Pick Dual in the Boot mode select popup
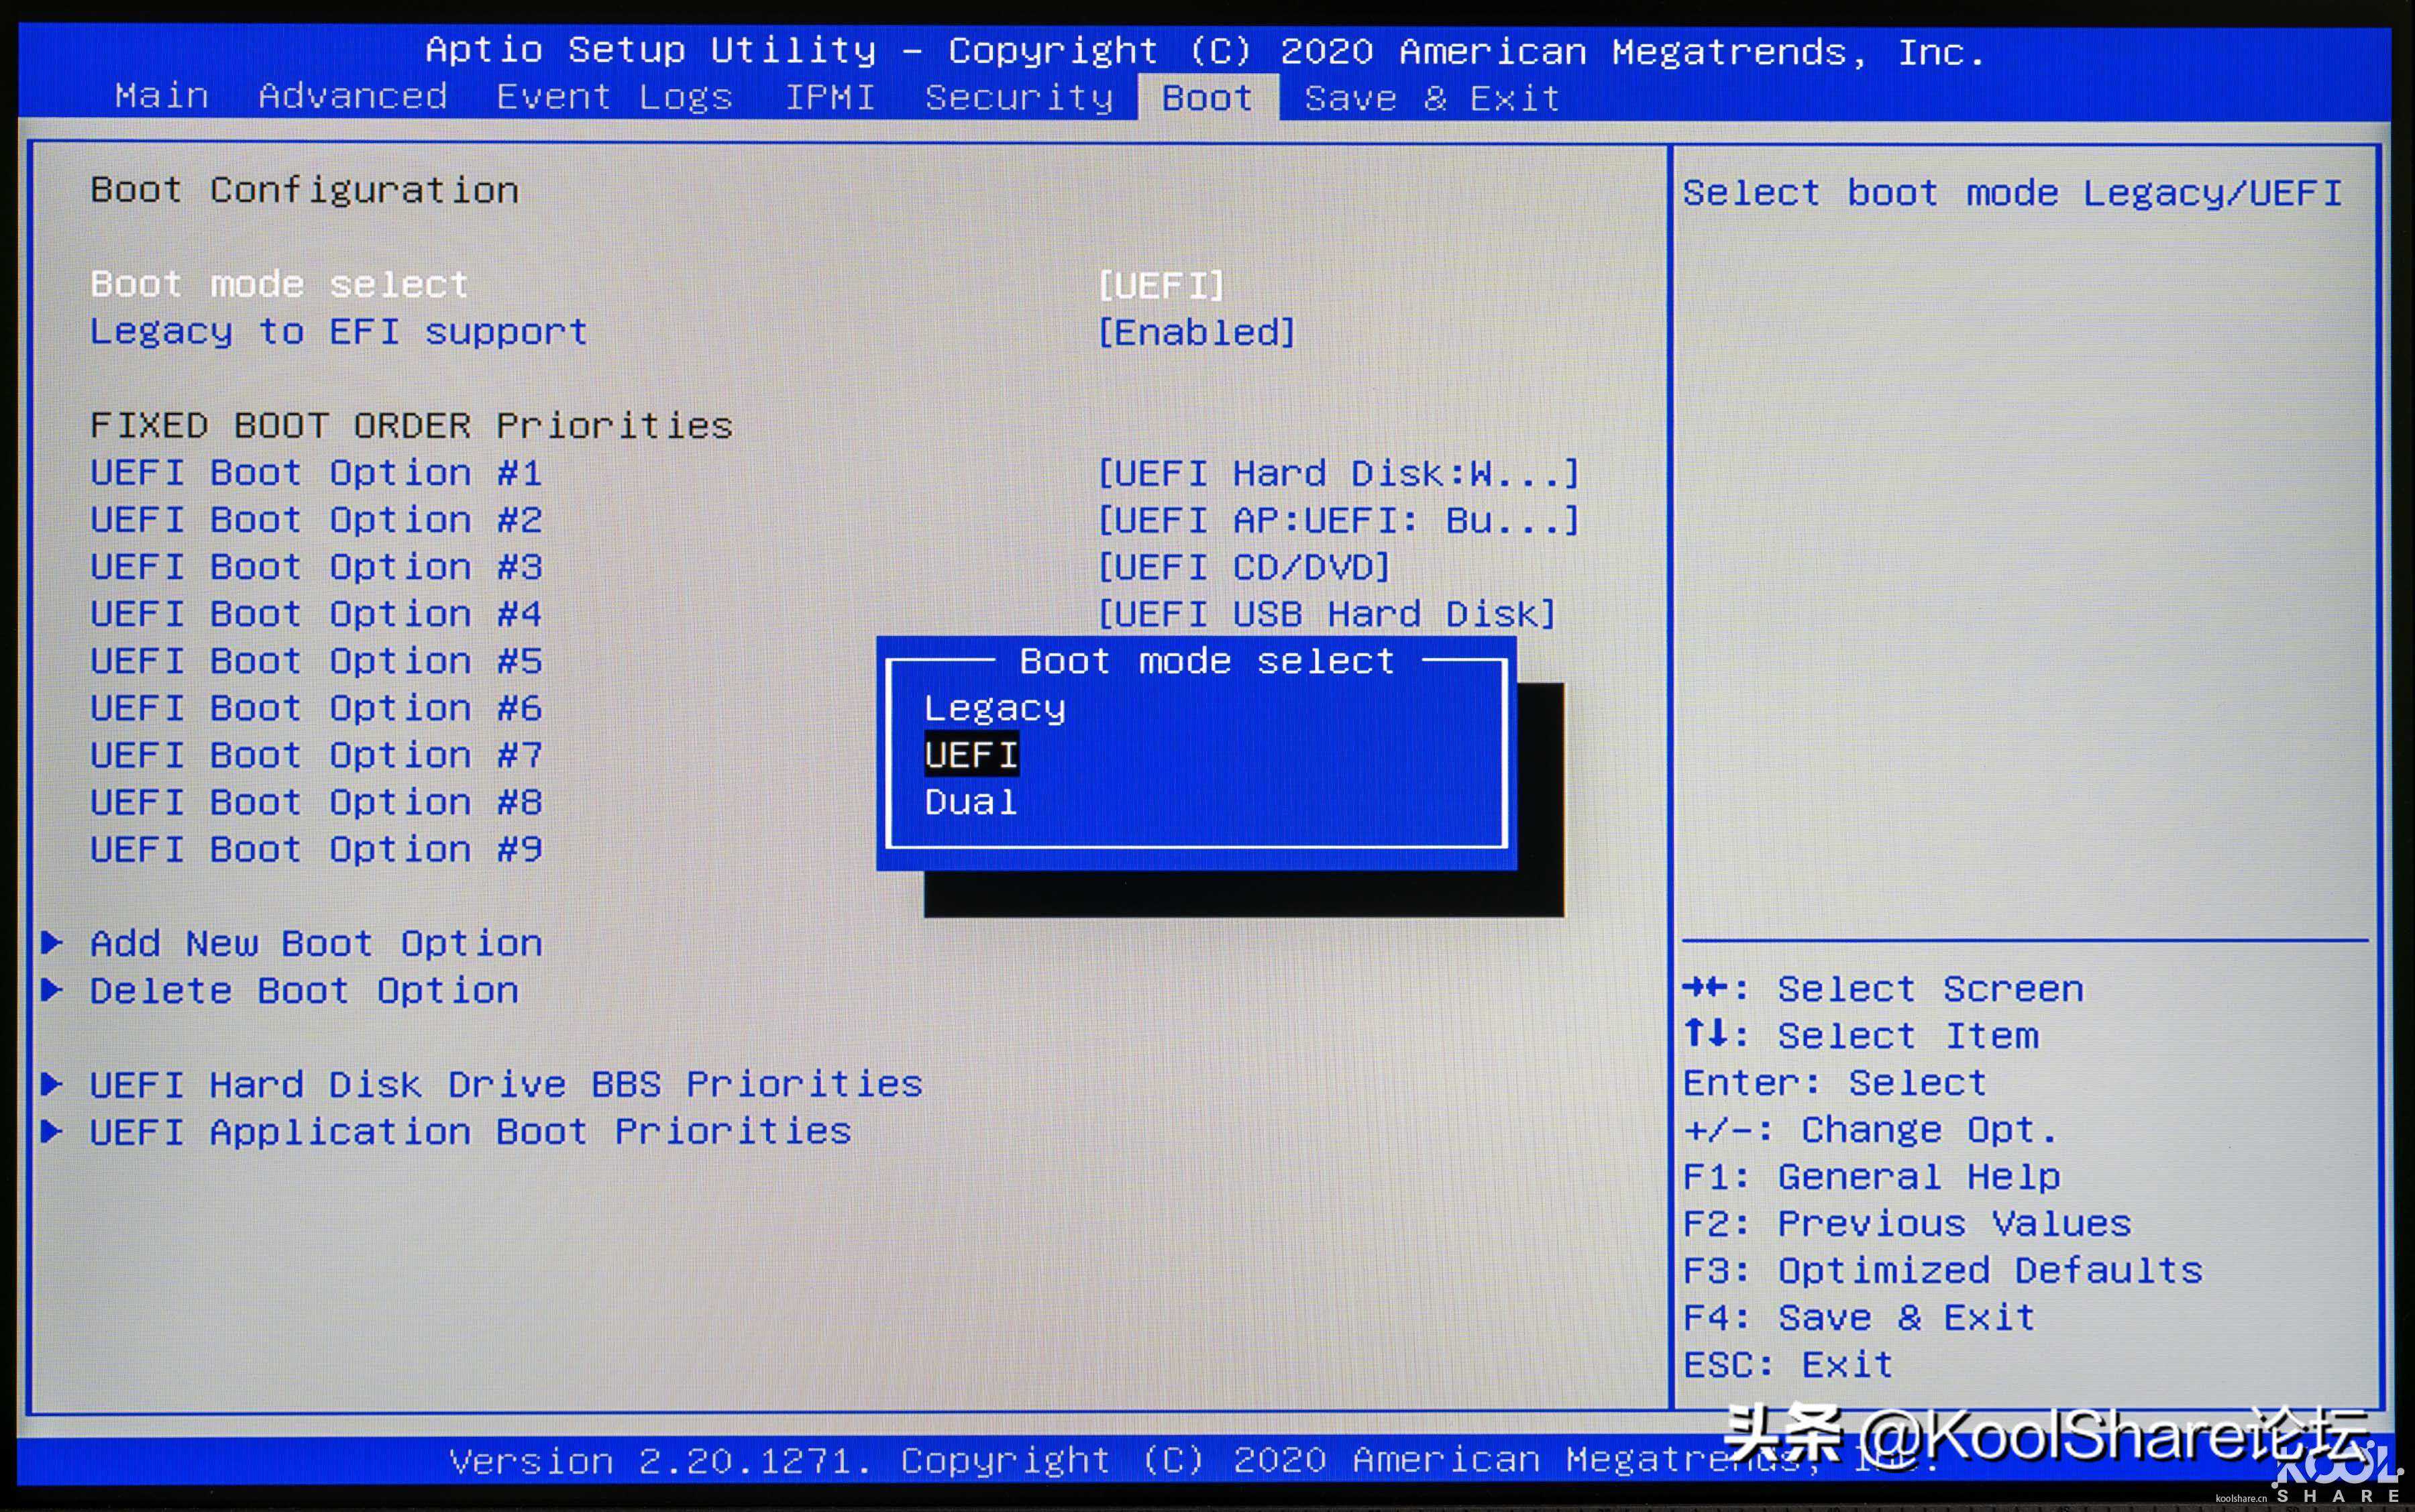Image resolution: width=2415 pixels, height=1512 pixels. point(970,801)
